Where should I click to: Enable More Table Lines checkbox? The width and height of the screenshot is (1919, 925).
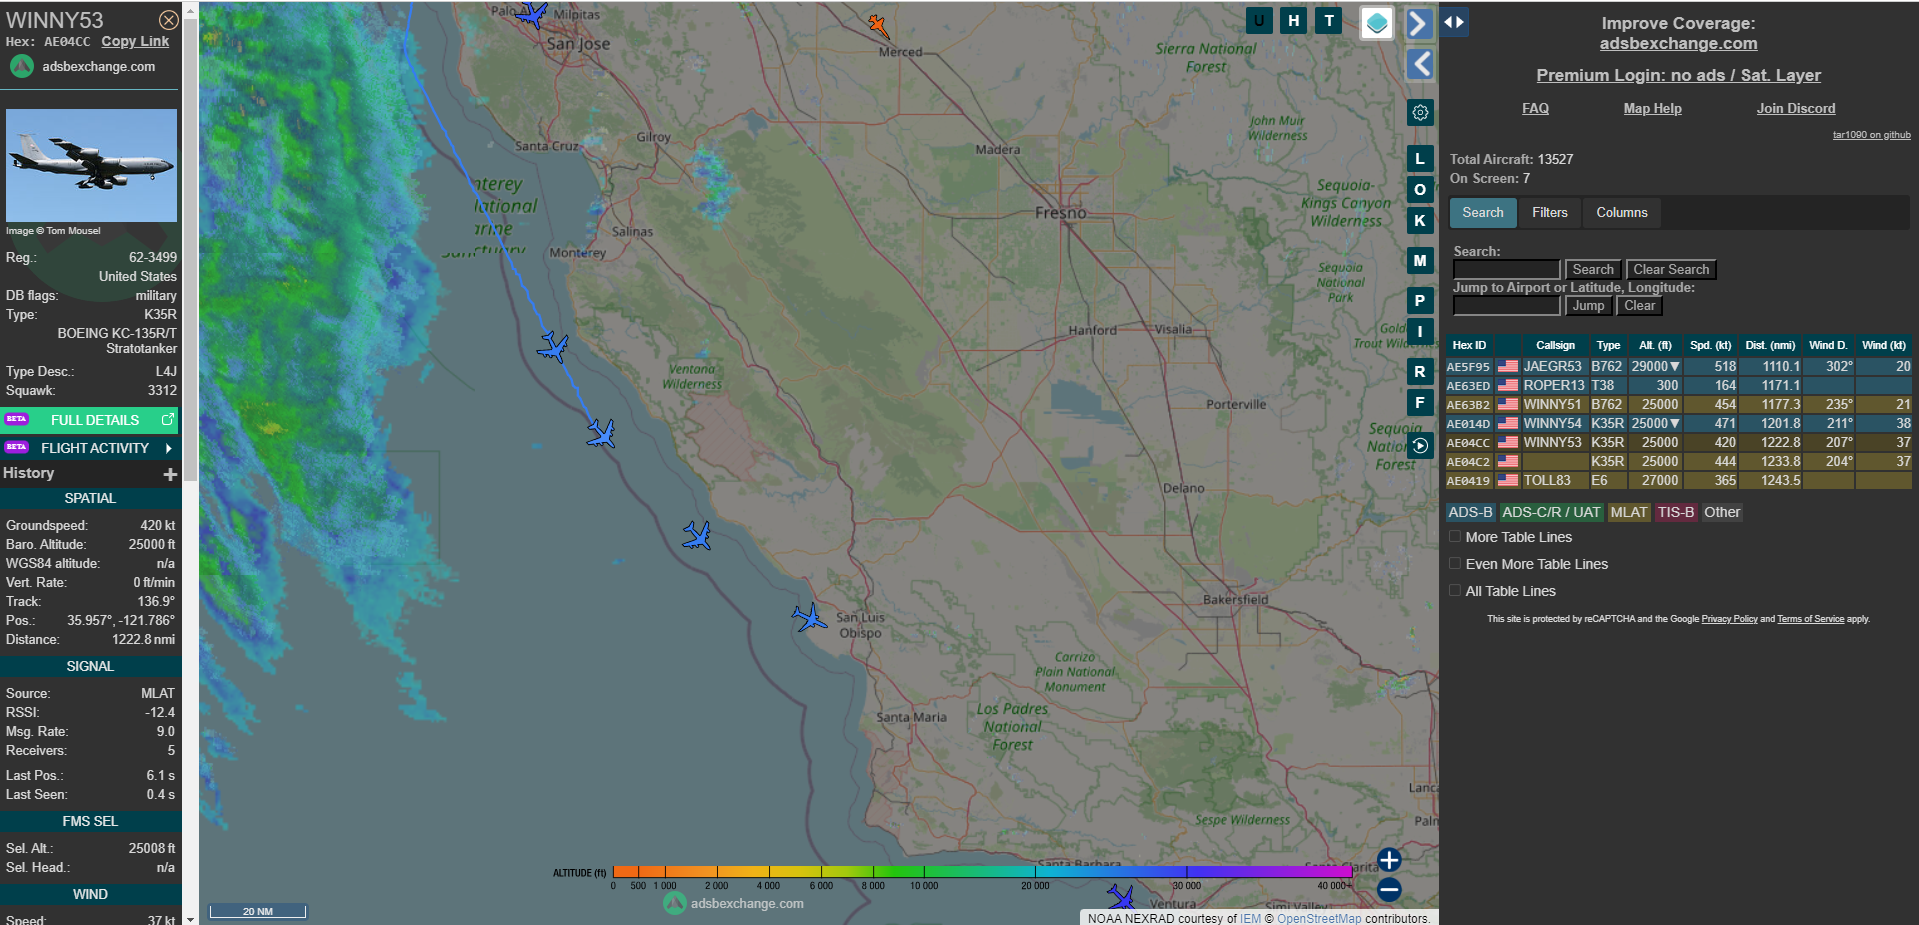[x=1455, y=537]
